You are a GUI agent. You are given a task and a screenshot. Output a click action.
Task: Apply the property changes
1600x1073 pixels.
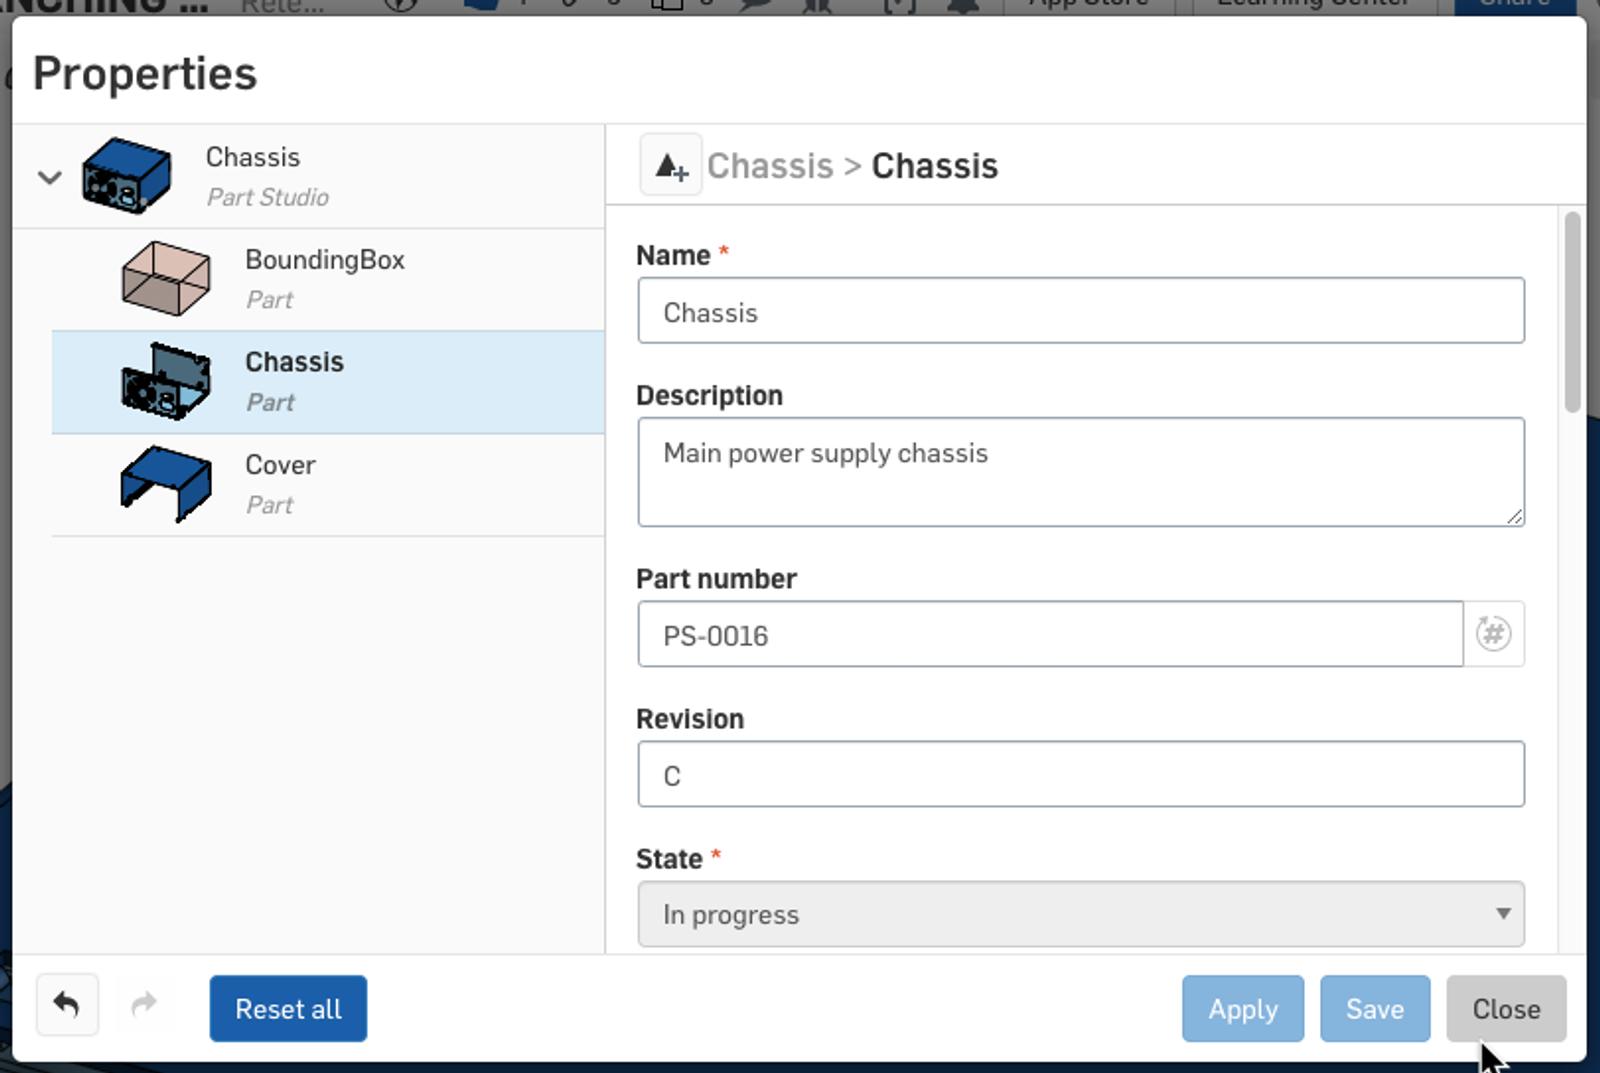coord(1241,1008)
